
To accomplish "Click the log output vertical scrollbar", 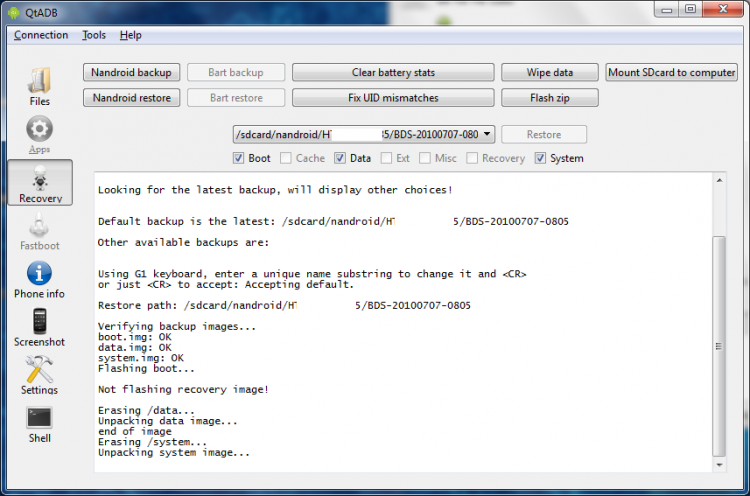I will coord(719,345).
